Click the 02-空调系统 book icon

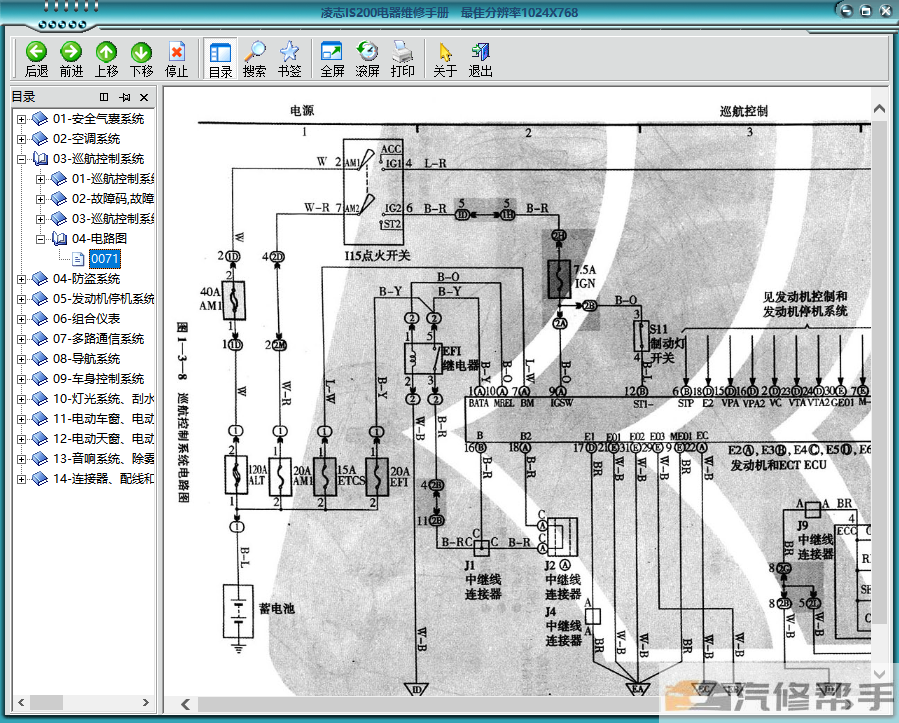coord(40,139)
